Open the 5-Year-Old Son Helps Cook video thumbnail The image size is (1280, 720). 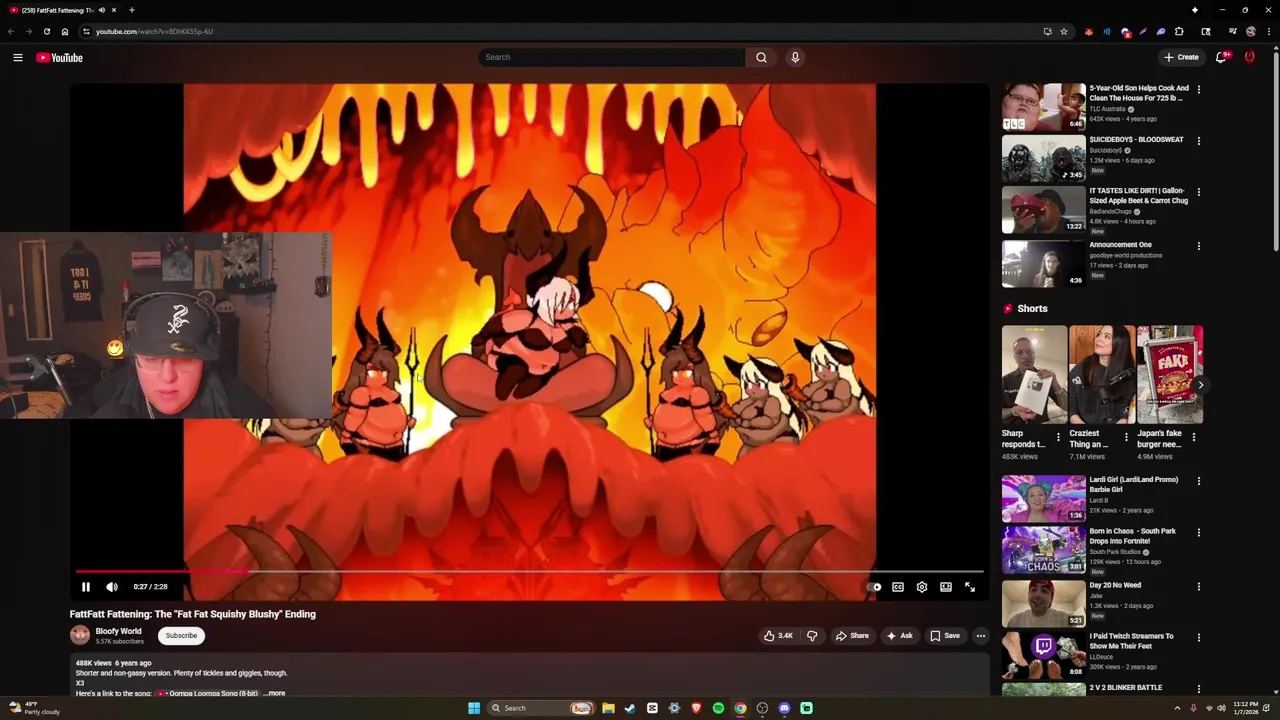(1043, 107)
